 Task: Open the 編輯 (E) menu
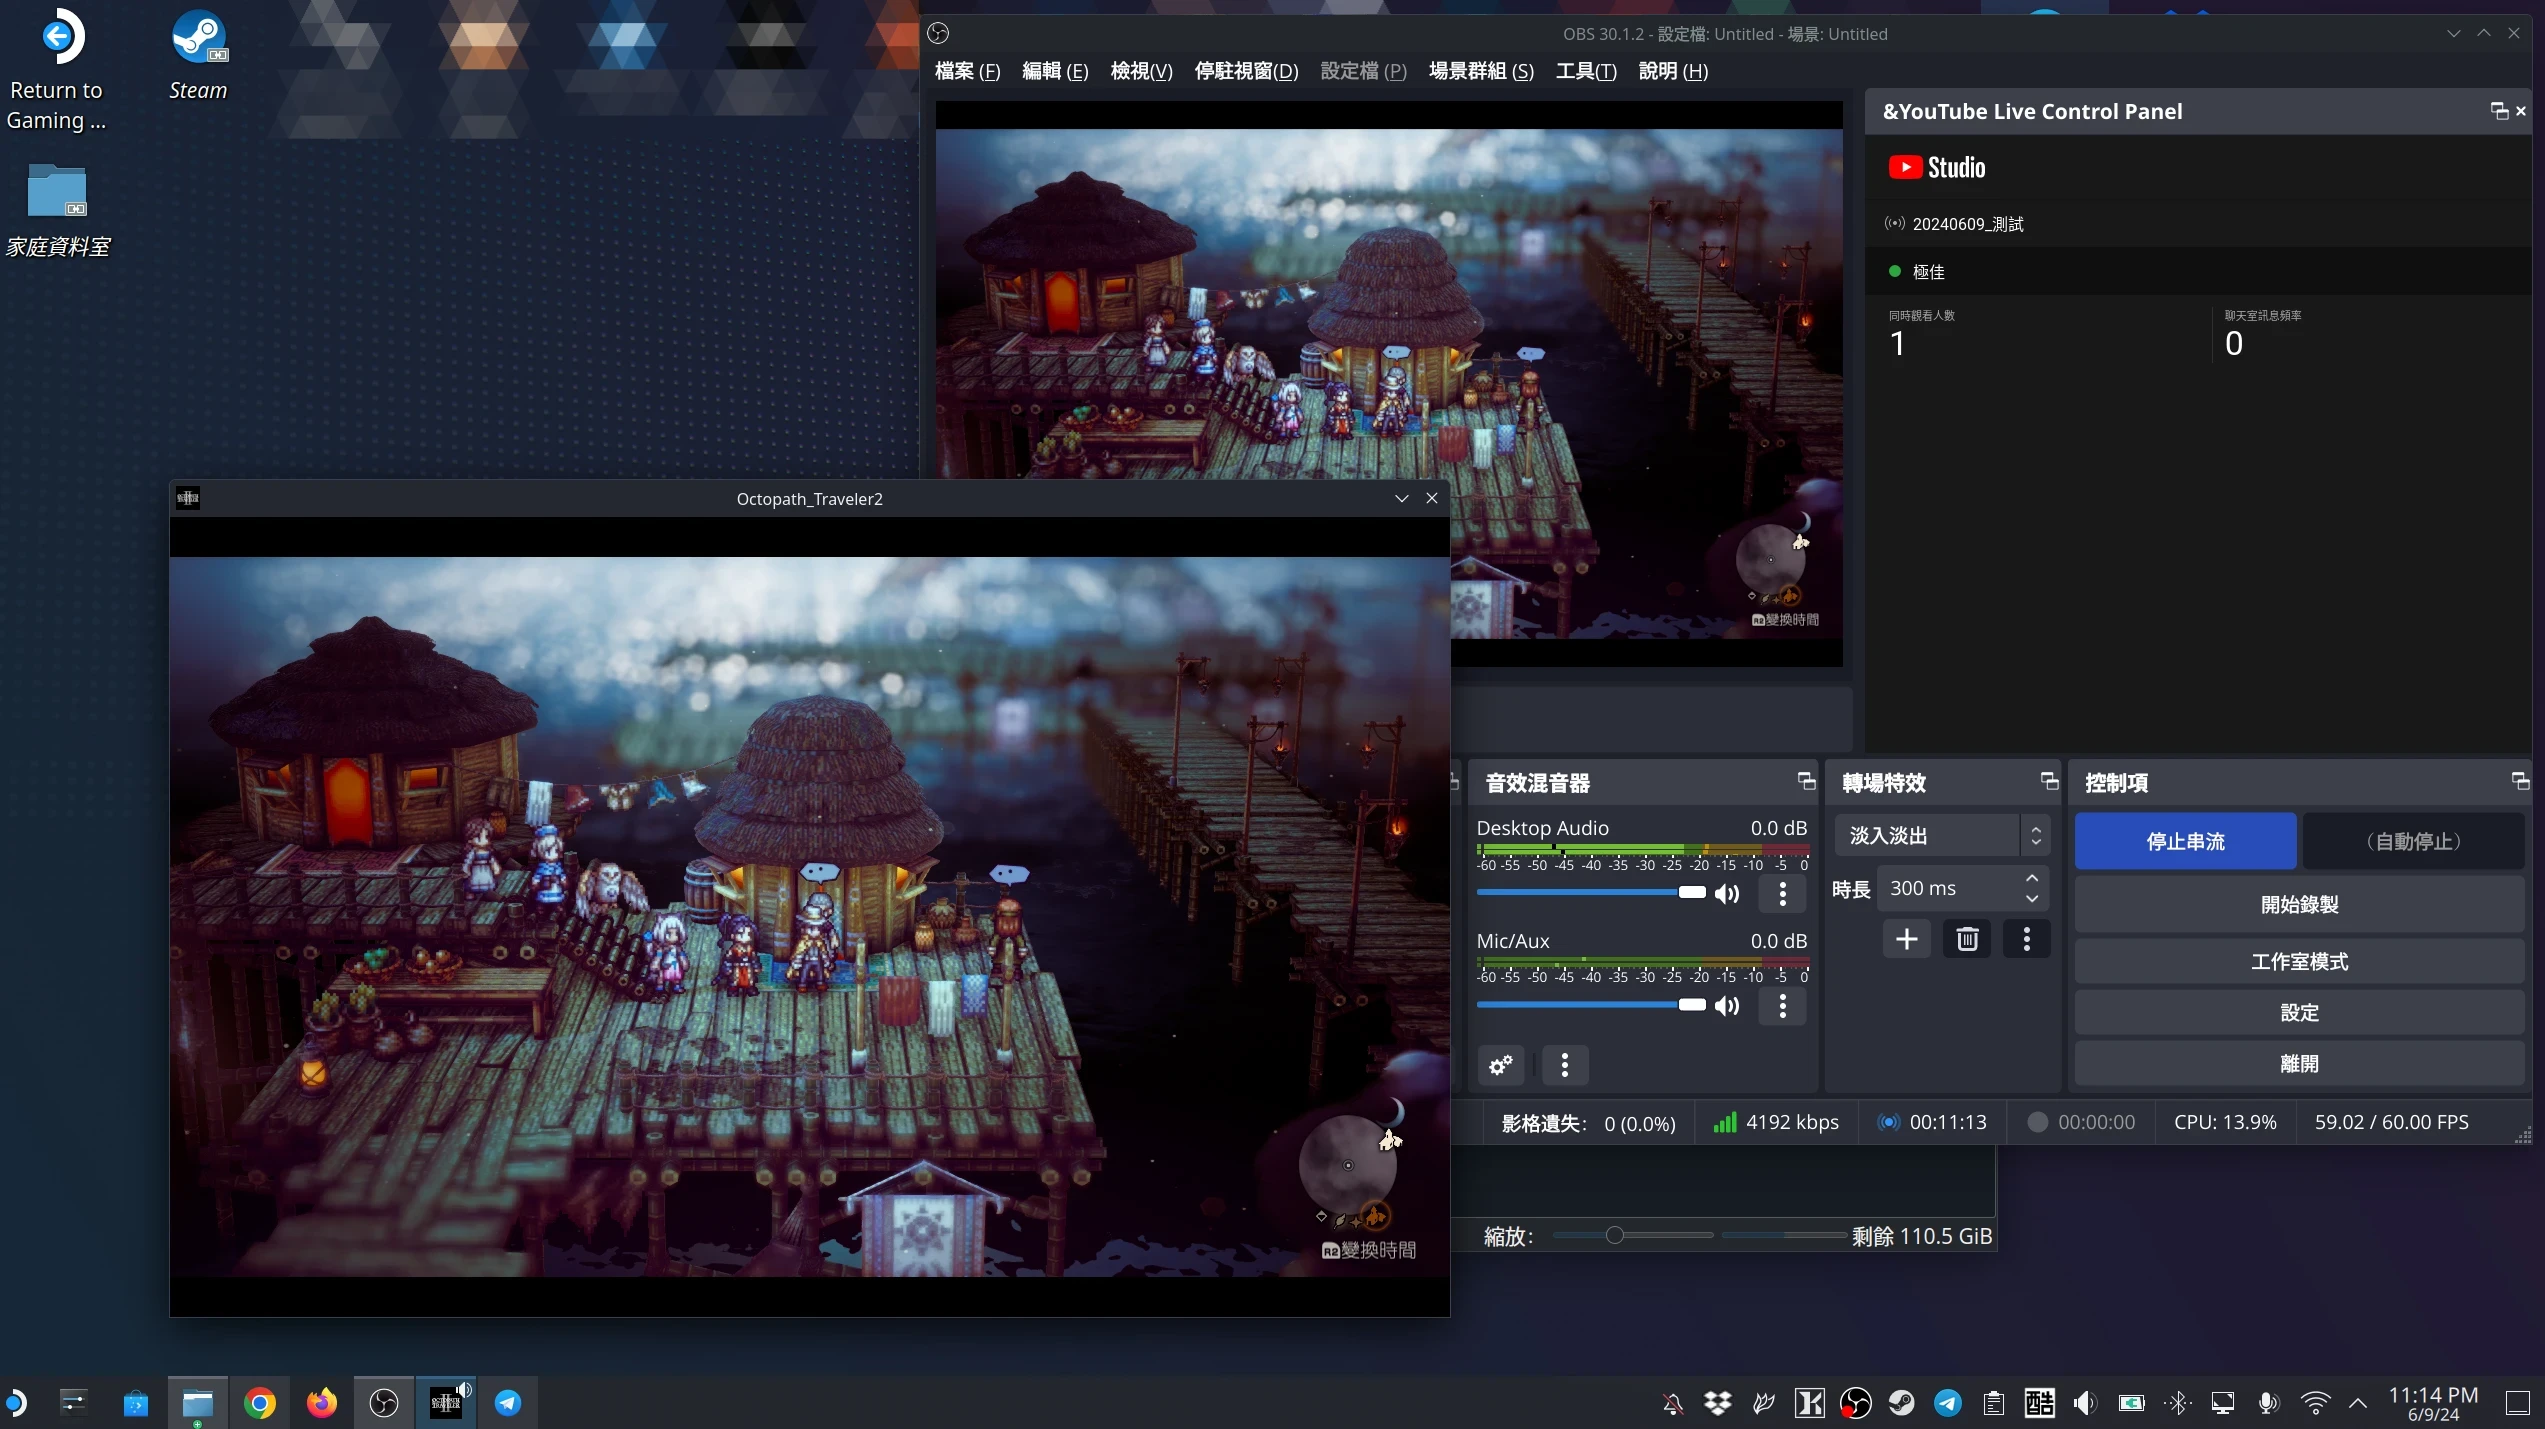point(1055,71)
